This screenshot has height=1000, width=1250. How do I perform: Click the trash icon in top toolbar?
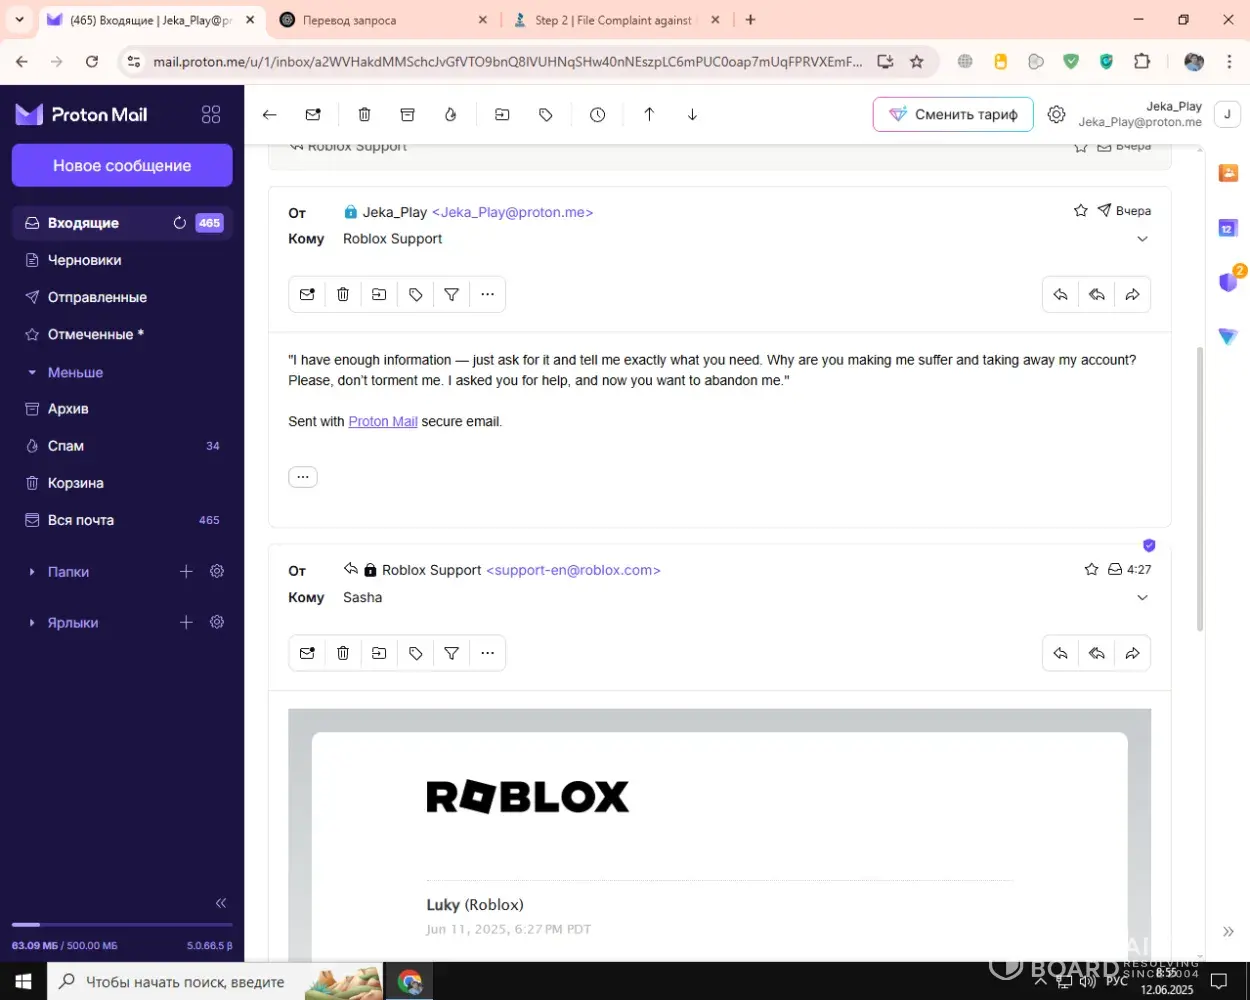click(364, 115)
